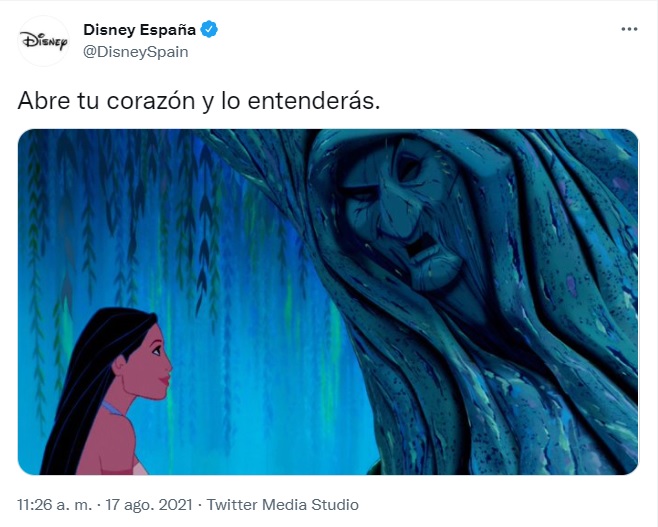Open the three-dot more options menu
The width and height of the screenshot is (658, 527).
tap(629, 29)
